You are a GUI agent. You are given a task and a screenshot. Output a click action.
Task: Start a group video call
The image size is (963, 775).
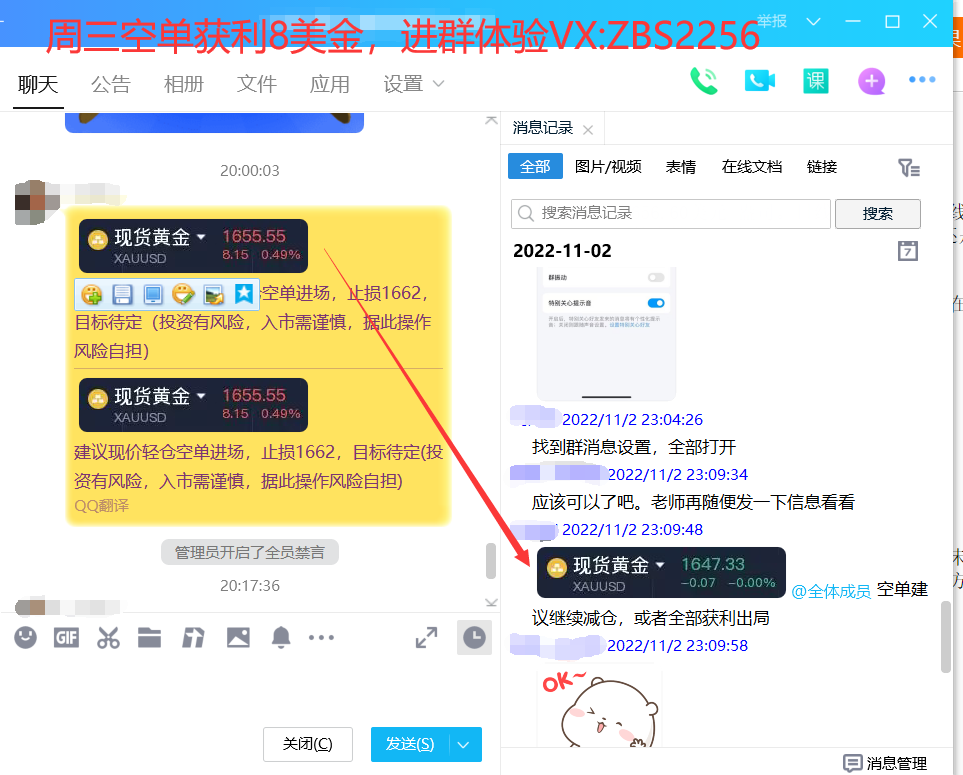[760, 81]
